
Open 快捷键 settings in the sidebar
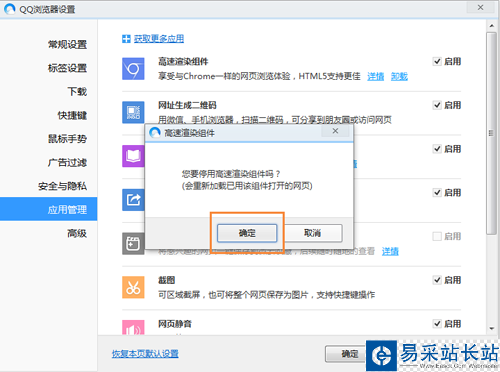[72, 115]
